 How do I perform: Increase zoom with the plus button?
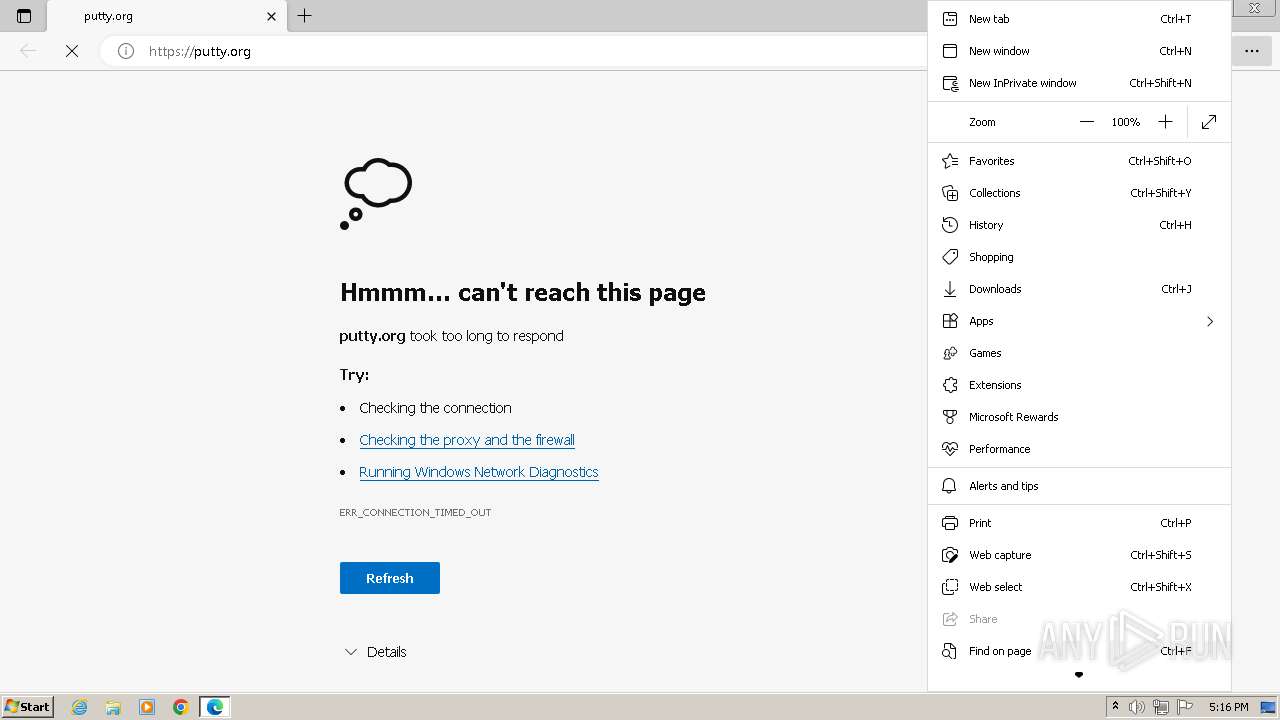1165,122
